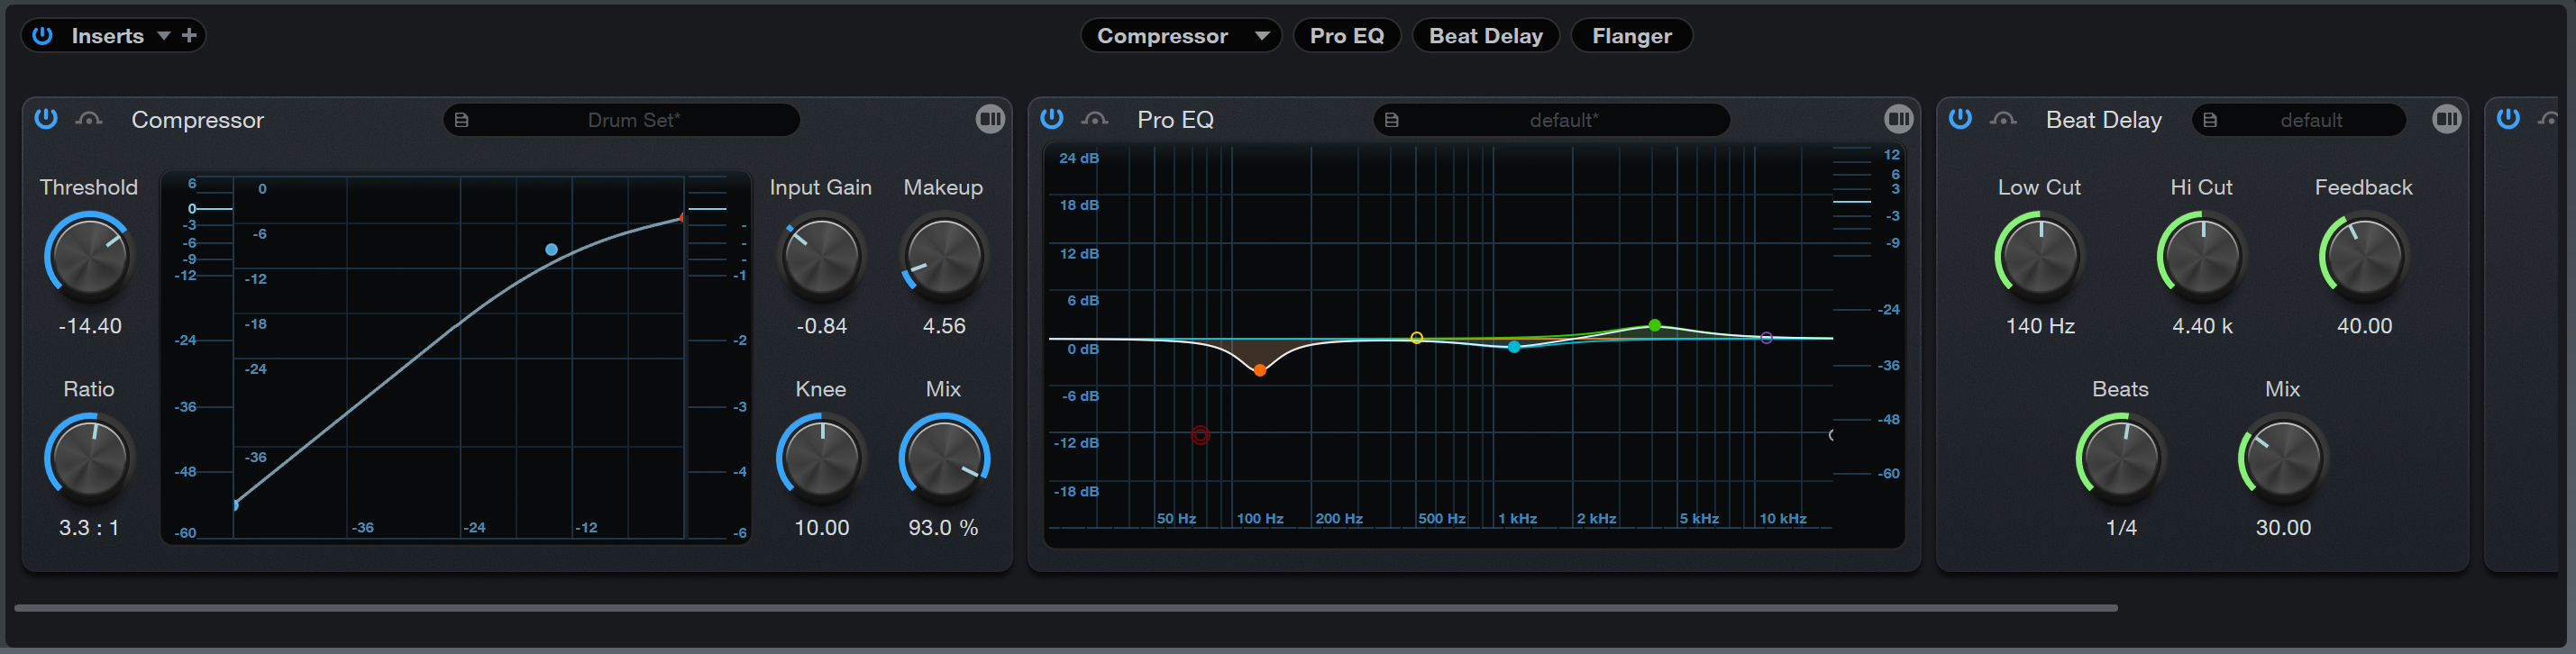Select the Flanger tab
This screenshot has height=654, width=2576.
point(1631,36)
